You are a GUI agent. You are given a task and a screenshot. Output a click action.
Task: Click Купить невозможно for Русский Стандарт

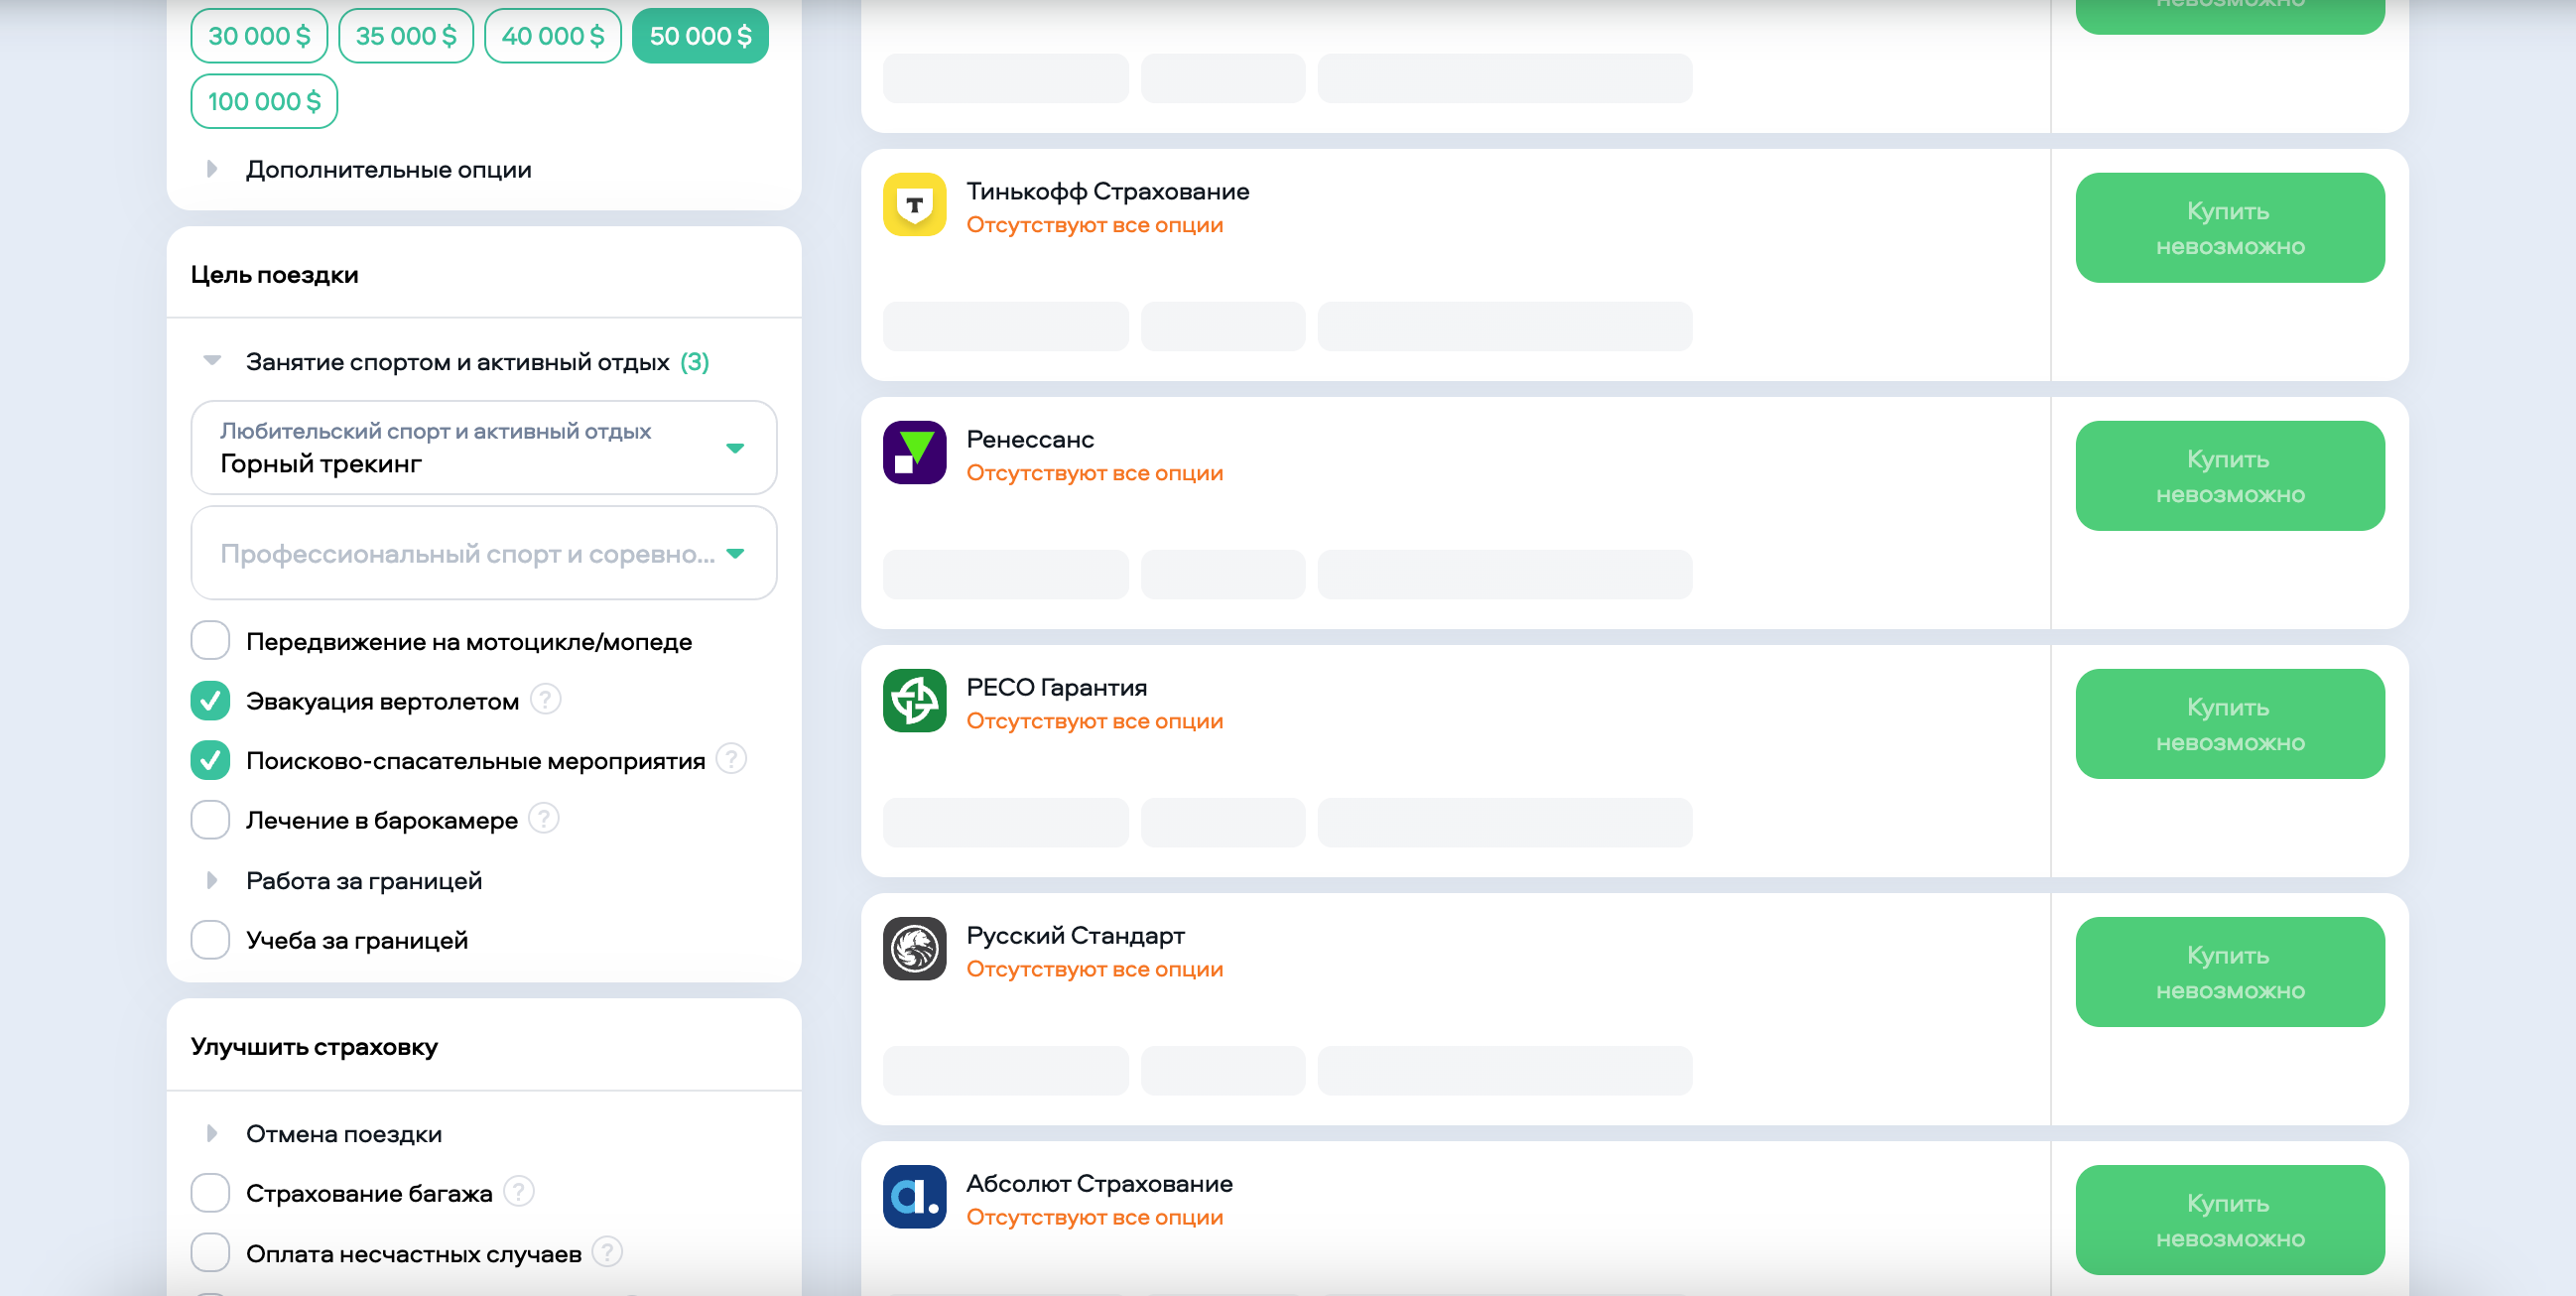(x=2230, y=972)
